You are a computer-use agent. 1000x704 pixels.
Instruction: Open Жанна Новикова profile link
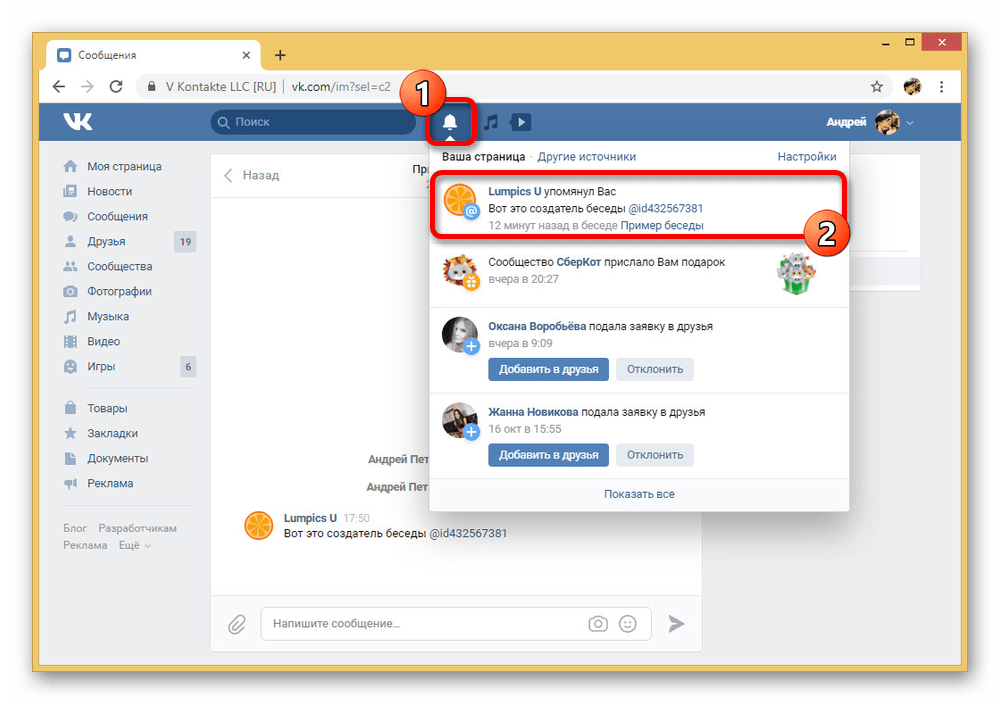533,412
